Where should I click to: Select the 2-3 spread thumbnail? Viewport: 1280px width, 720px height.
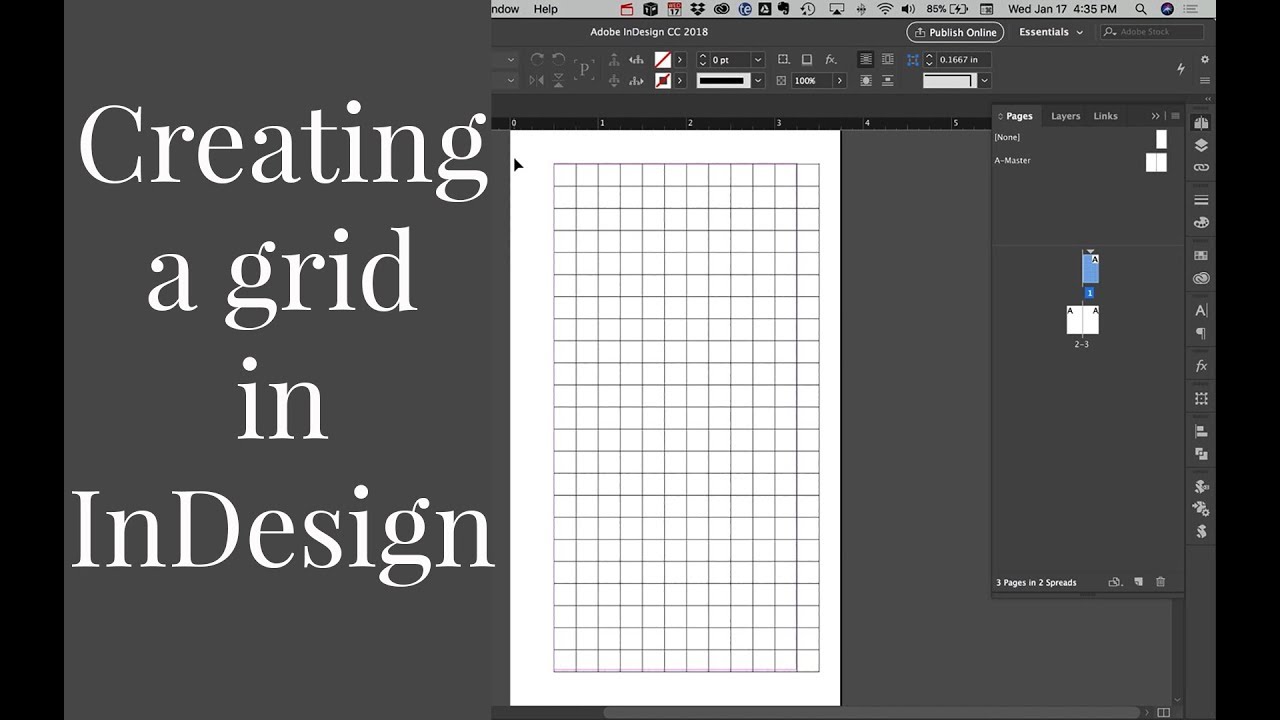1082,320
